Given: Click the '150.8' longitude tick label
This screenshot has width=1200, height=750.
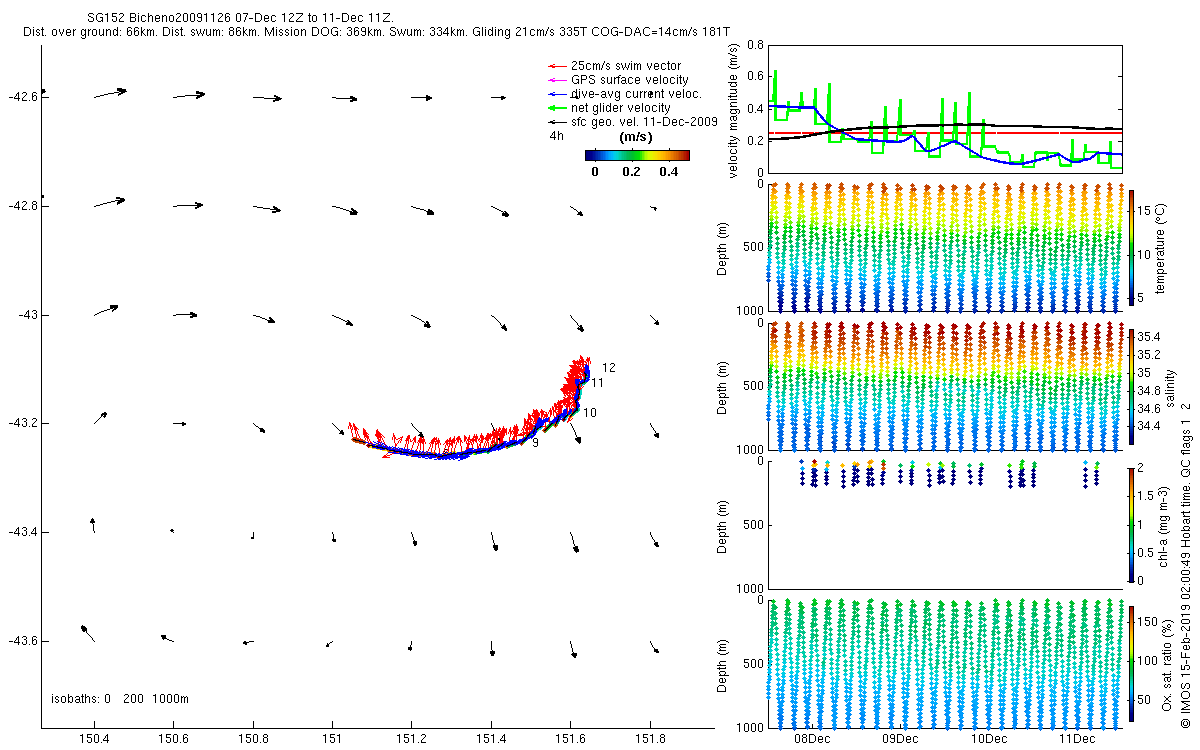Looking at the screenshot, I should (253, 739).
